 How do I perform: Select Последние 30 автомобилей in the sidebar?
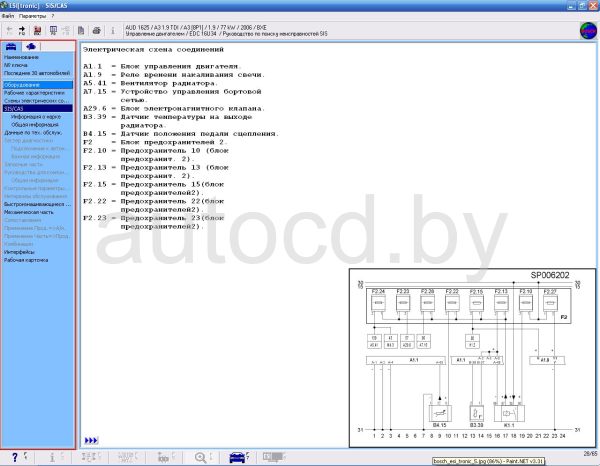click(37, 73)
